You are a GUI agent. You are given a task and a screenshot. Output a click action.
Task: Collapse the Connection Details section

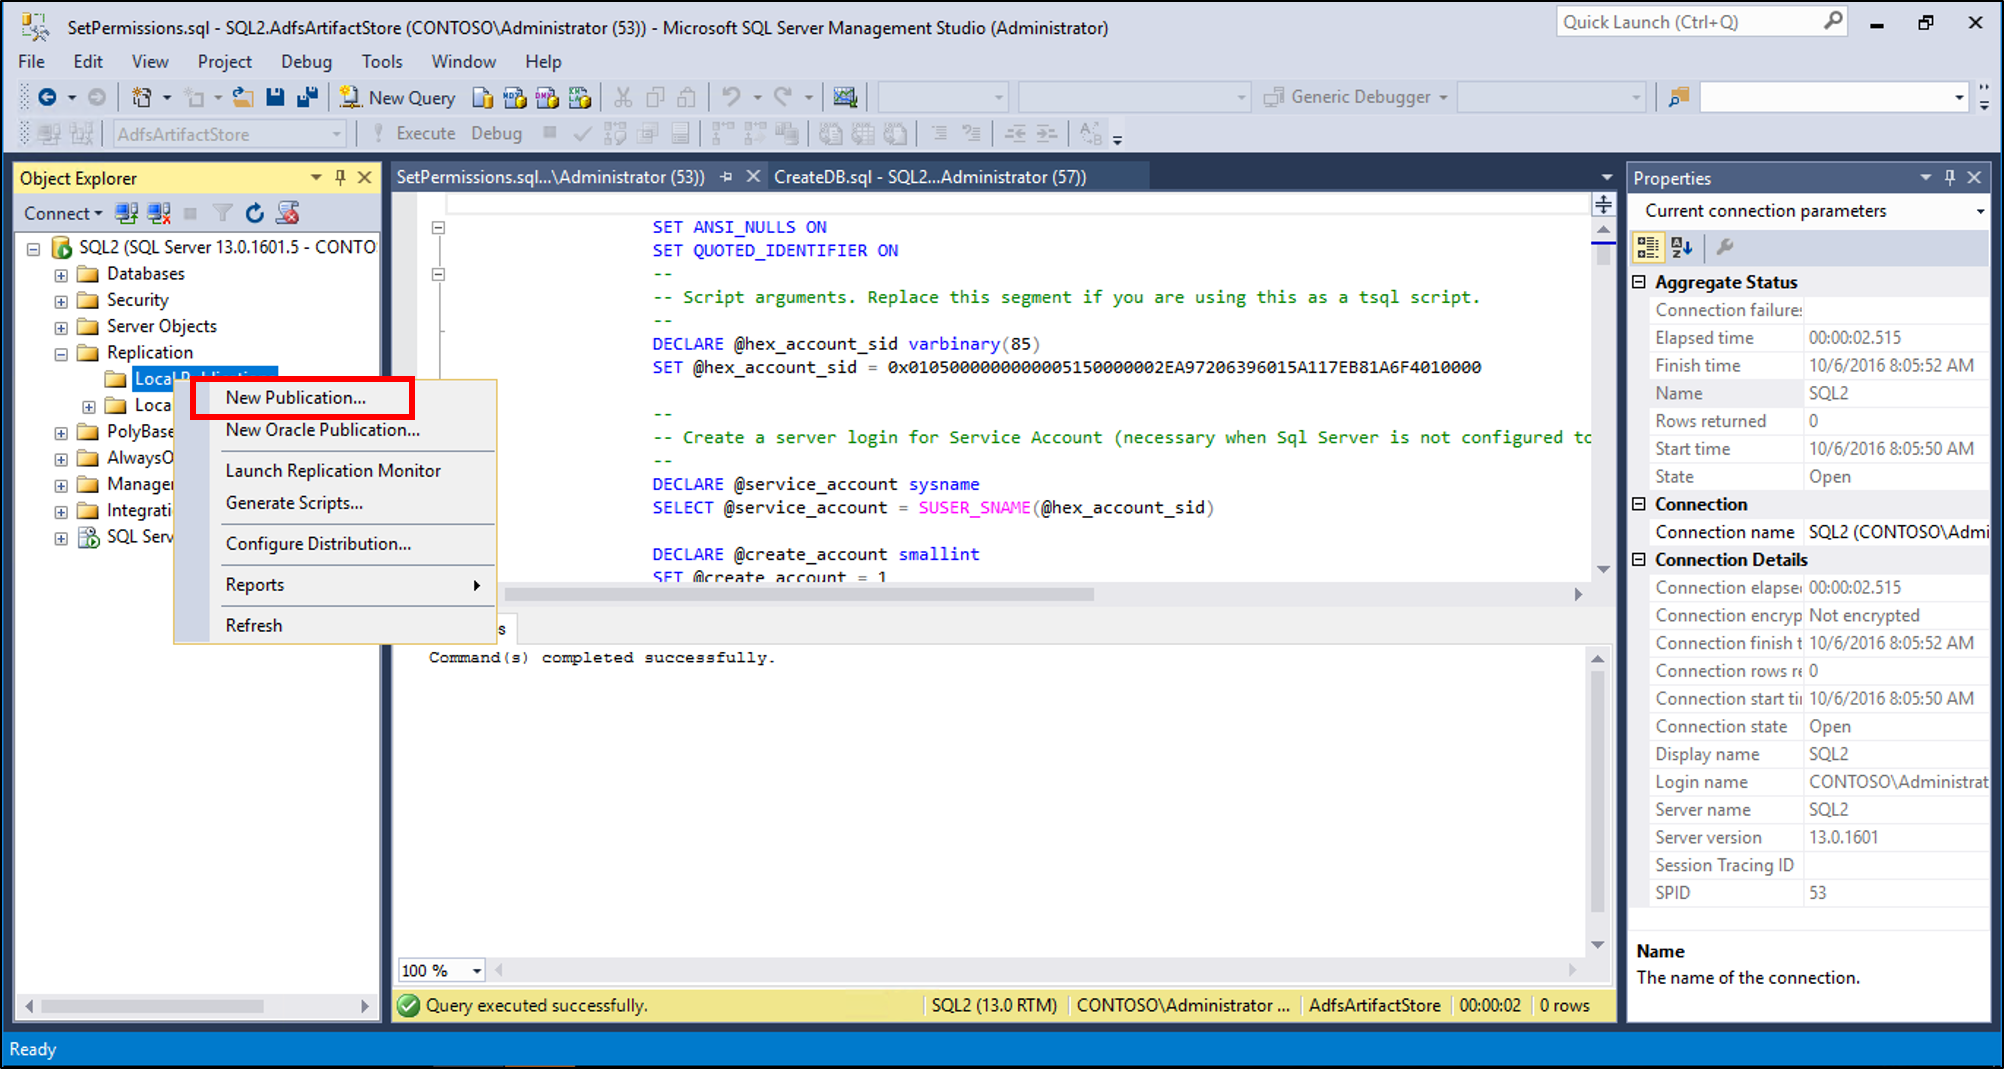pos(1639,559)
